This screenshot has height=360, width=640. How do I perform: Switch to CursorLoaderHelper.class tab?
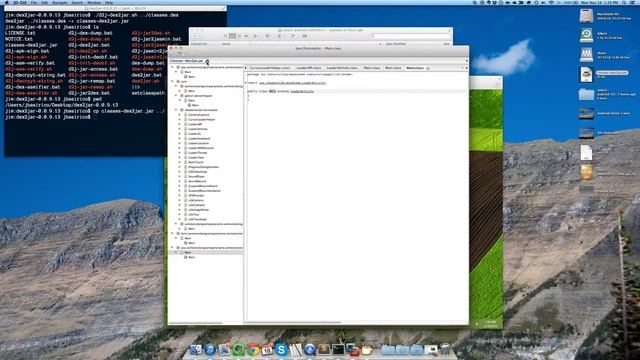click(x=270, y=68)
